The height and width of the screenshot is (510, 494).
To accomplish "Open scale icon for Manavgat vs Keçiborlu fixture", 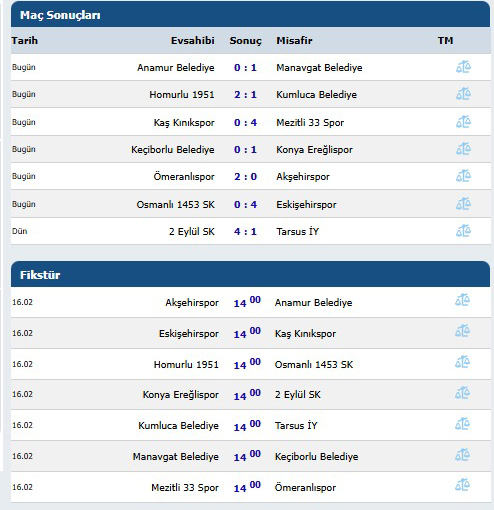I will click(x=462, y=455).
